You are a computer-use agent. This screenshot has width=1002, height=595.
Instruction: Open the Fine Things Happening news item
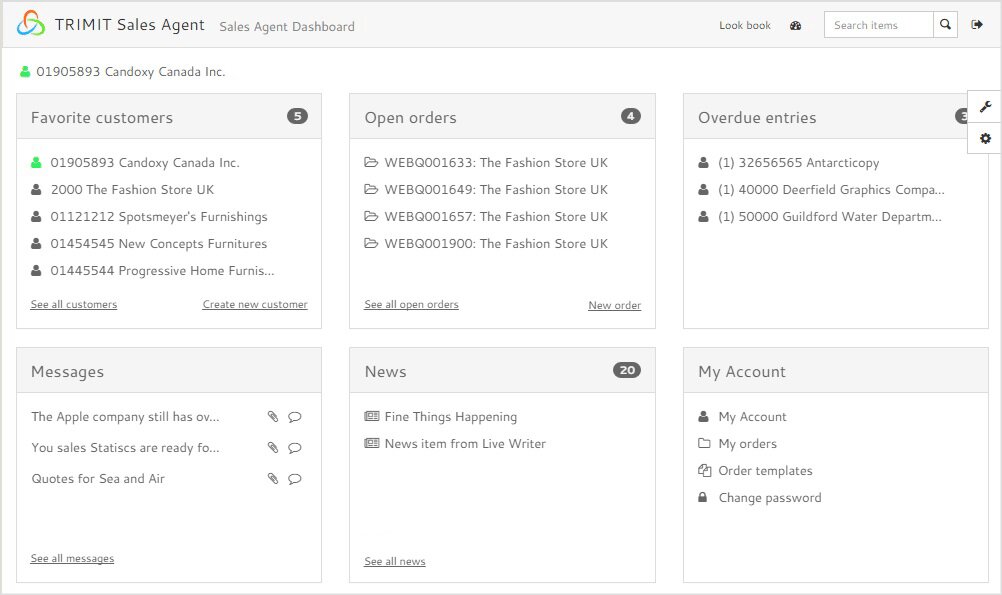click(x=450, y=417)
